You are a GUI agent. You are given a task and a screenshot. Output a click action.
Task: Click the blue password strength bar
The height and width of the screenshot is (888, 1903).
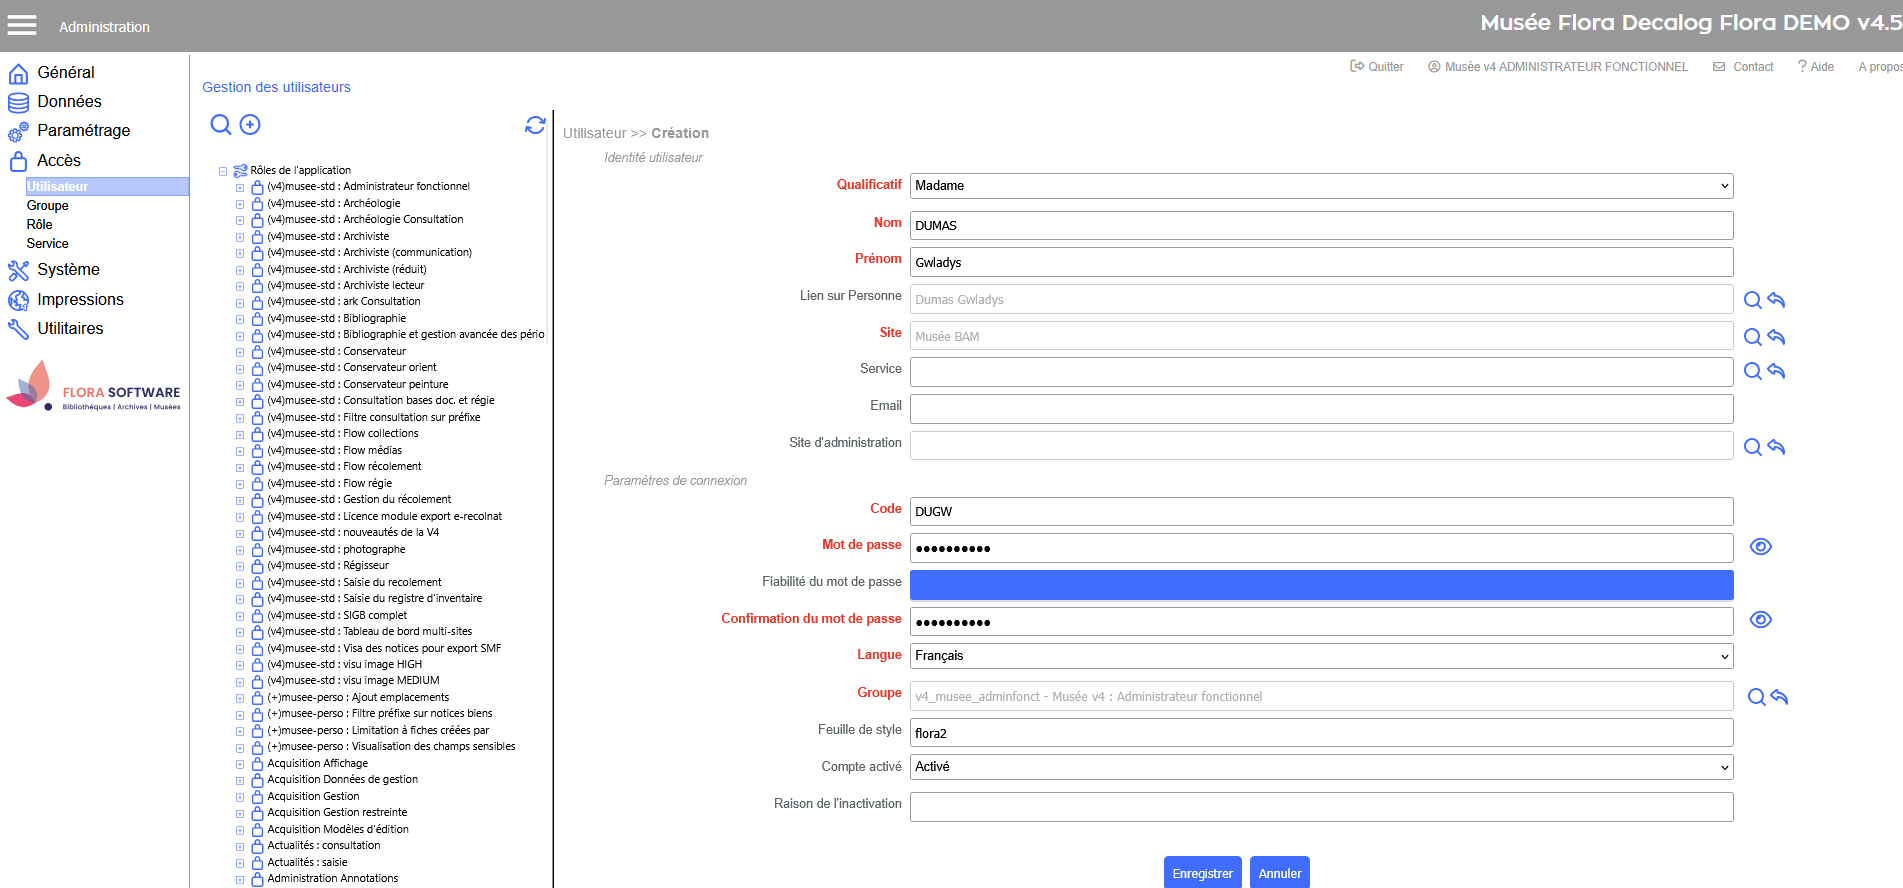point(1320,585)
